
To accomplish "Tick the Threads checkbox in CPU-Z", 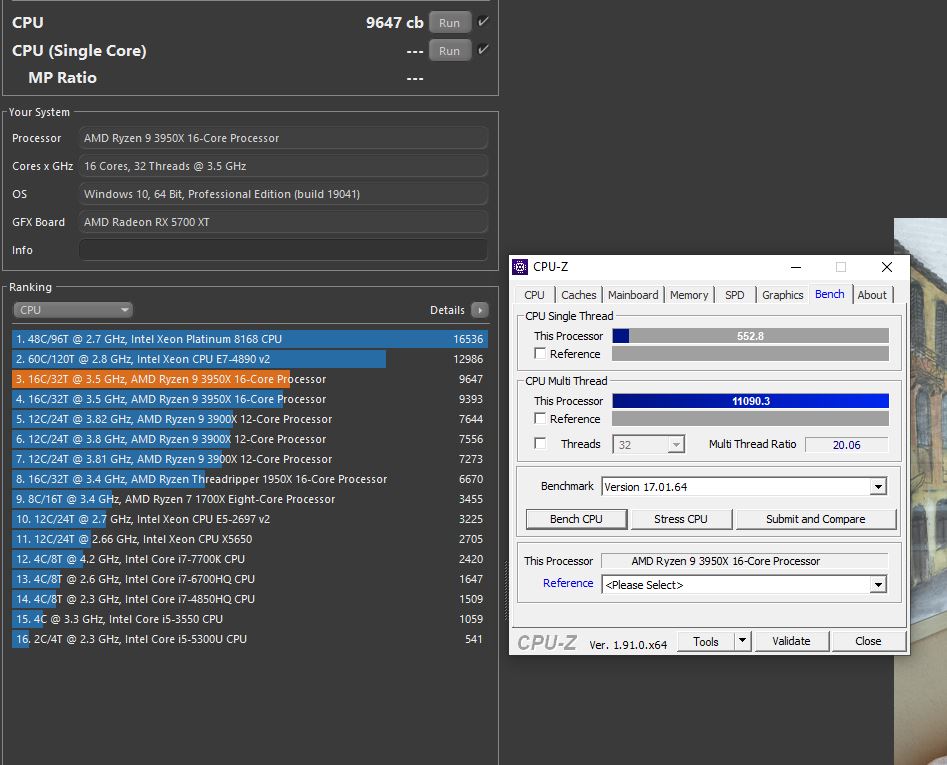I will 541,444.
